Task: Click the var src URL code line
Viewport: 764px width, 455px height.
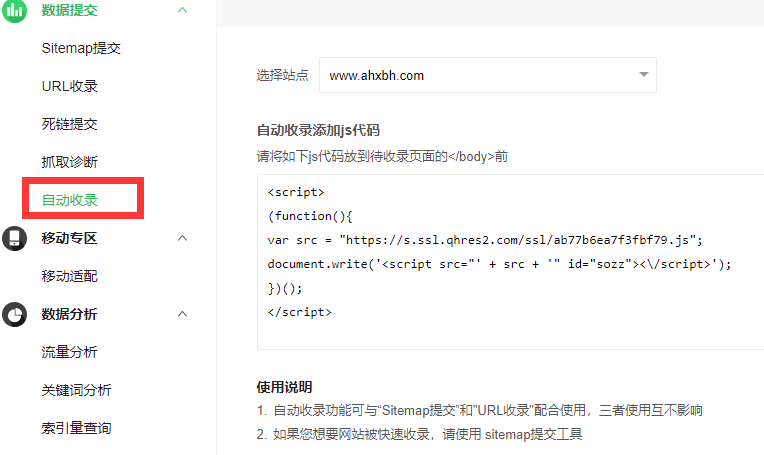Action: [485, 240]
